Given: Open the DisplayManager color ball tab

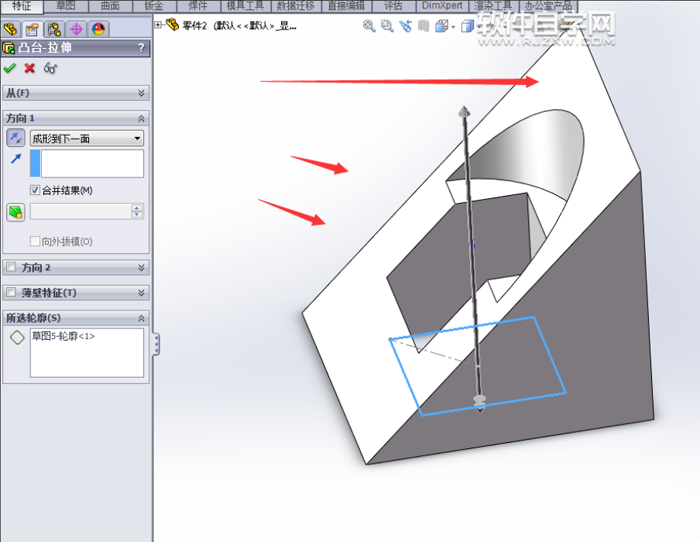Looking at the screenshot, I should [x=98, y=29].
